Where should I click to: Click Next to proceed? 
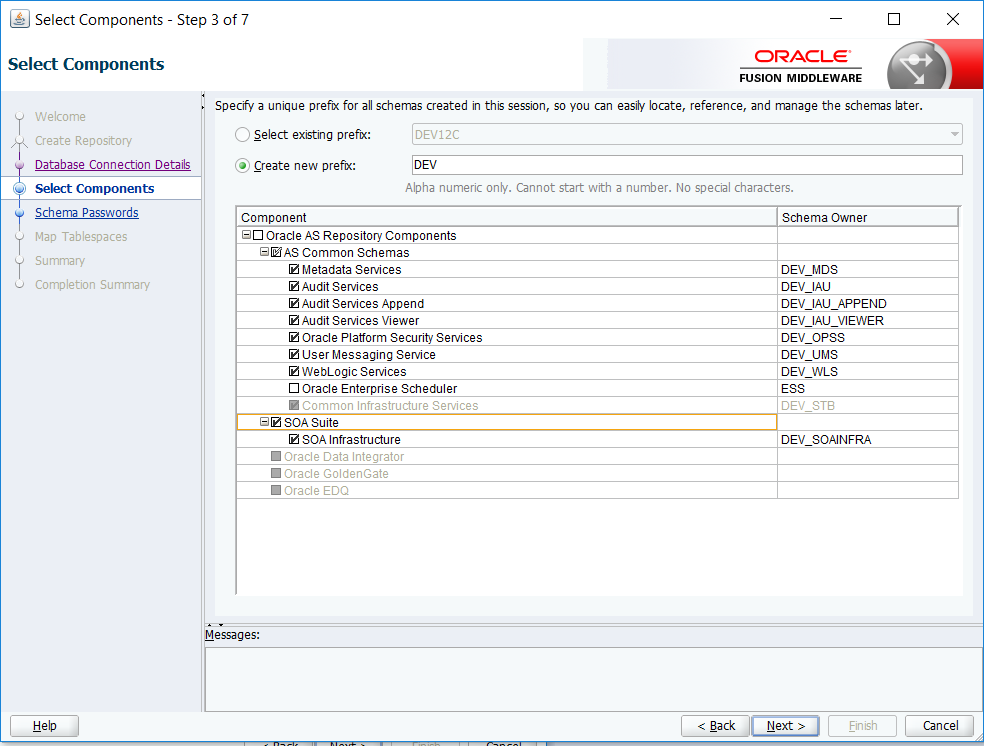[785, 725]
